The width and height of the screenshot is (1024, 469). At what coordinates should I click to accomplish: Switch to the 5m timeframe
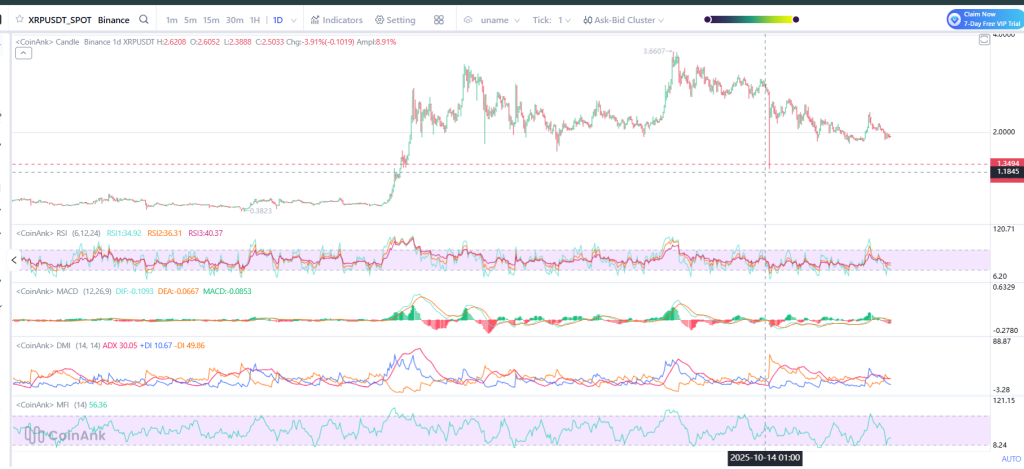tap(190, 20)
